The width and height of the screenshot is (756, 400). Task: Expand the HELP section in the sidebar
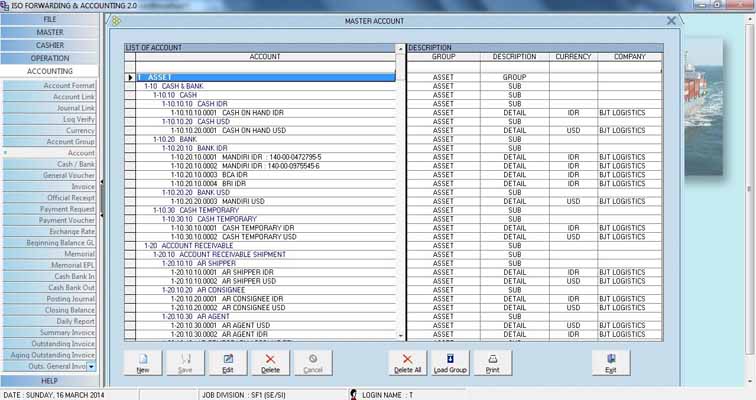pyautogui.click(x=50, y=381)
